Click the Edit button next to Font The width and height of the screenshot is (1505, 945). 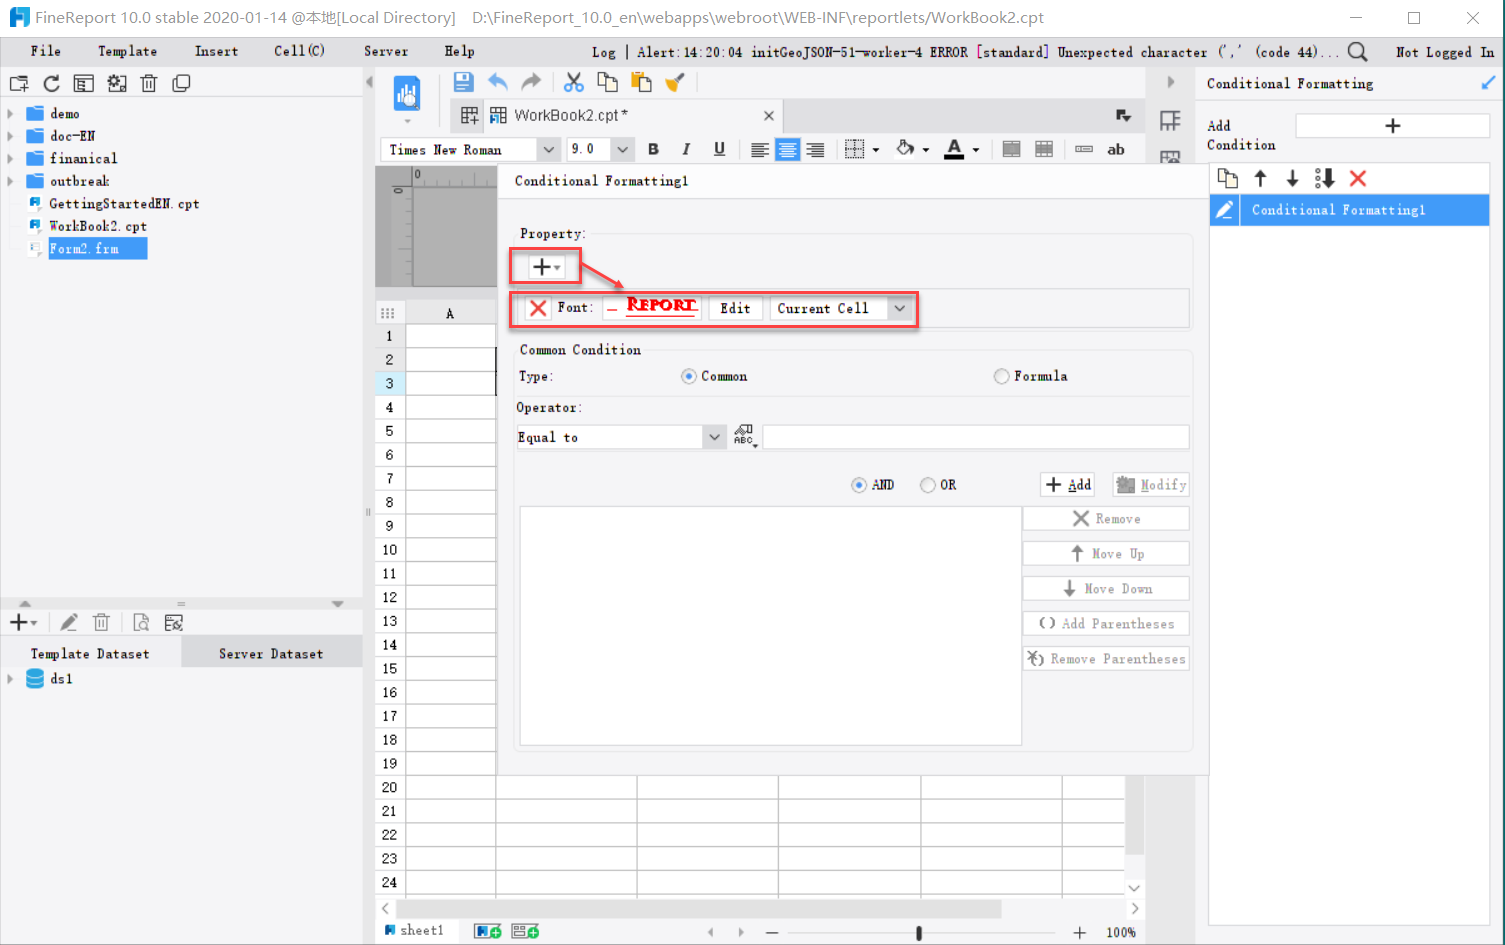click(735, 308)
